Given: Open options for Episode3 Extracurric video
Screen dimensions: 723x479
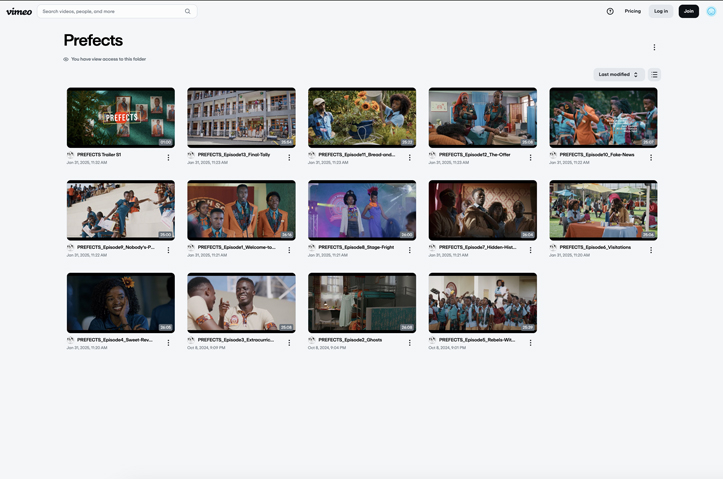Looking at the screenshot, I should click(289, 343).
